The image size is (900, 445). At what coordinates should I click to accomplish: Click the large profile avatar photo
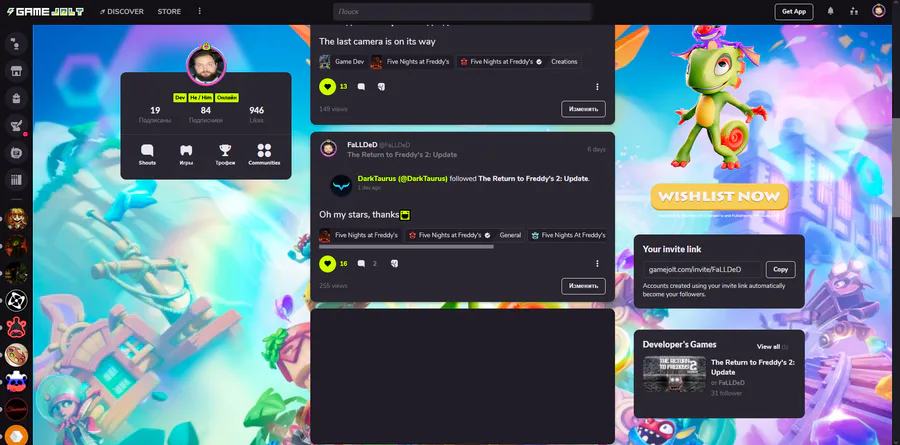coord(206,66)
